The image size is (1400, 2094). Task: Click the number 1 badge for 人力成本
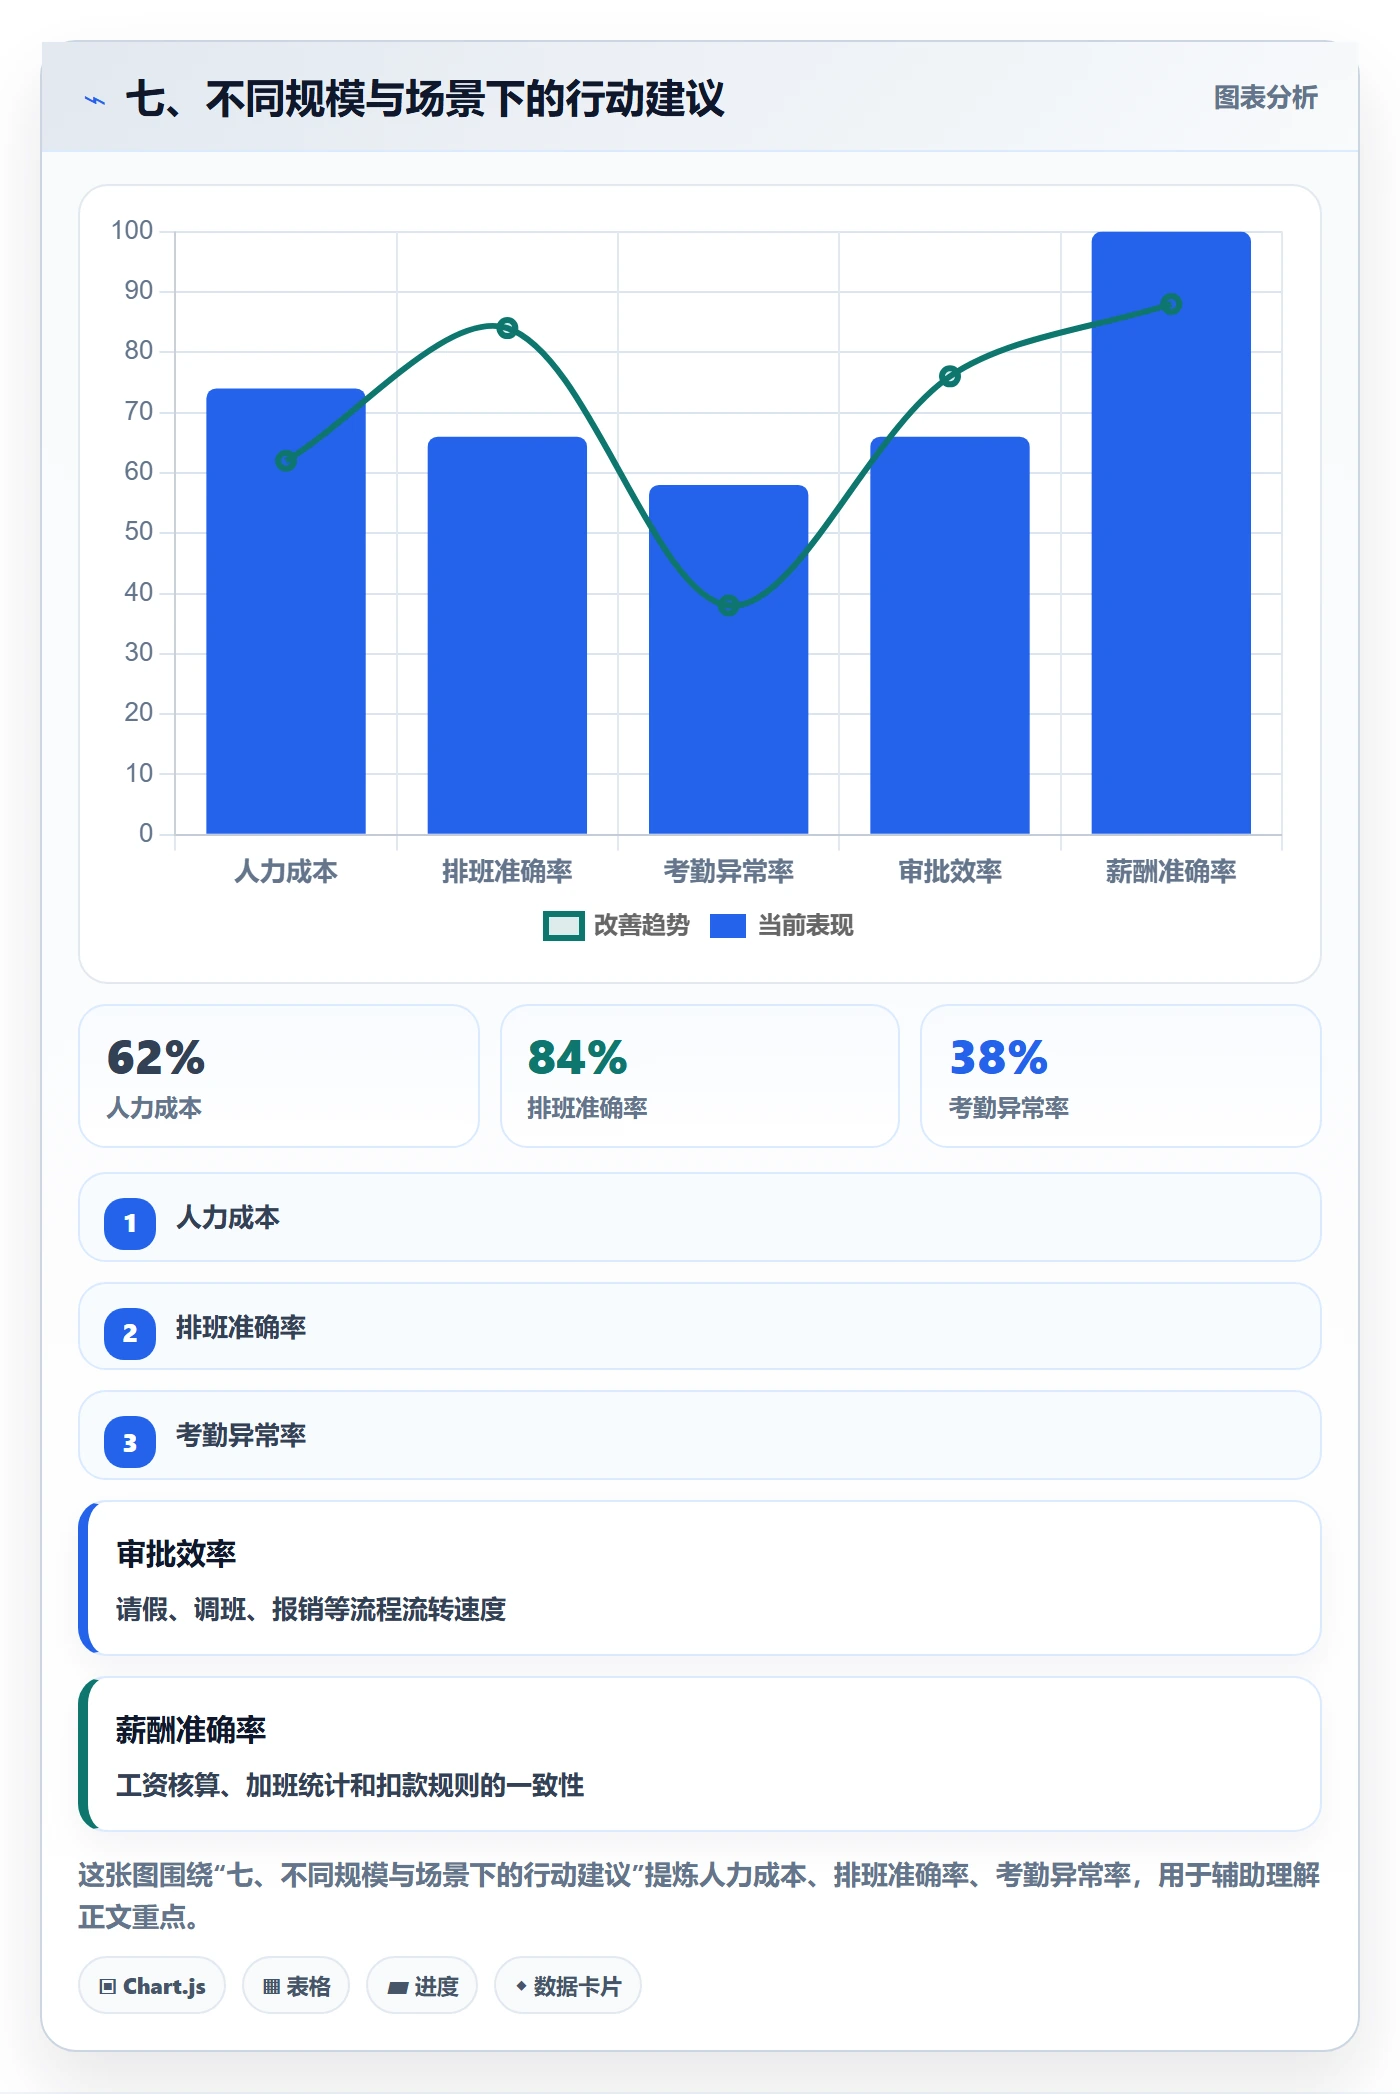click(130, 1223)
